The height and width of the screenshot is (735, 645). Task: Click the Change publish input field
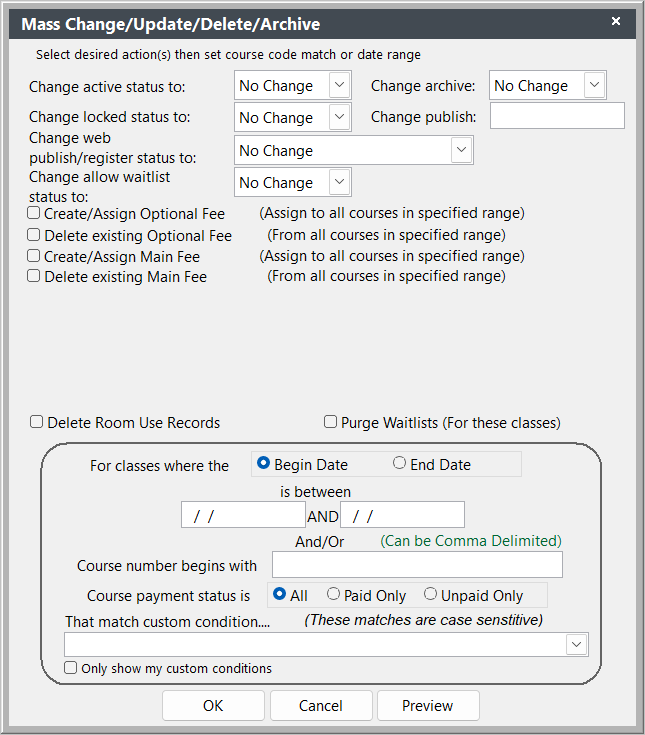(557, 116)
